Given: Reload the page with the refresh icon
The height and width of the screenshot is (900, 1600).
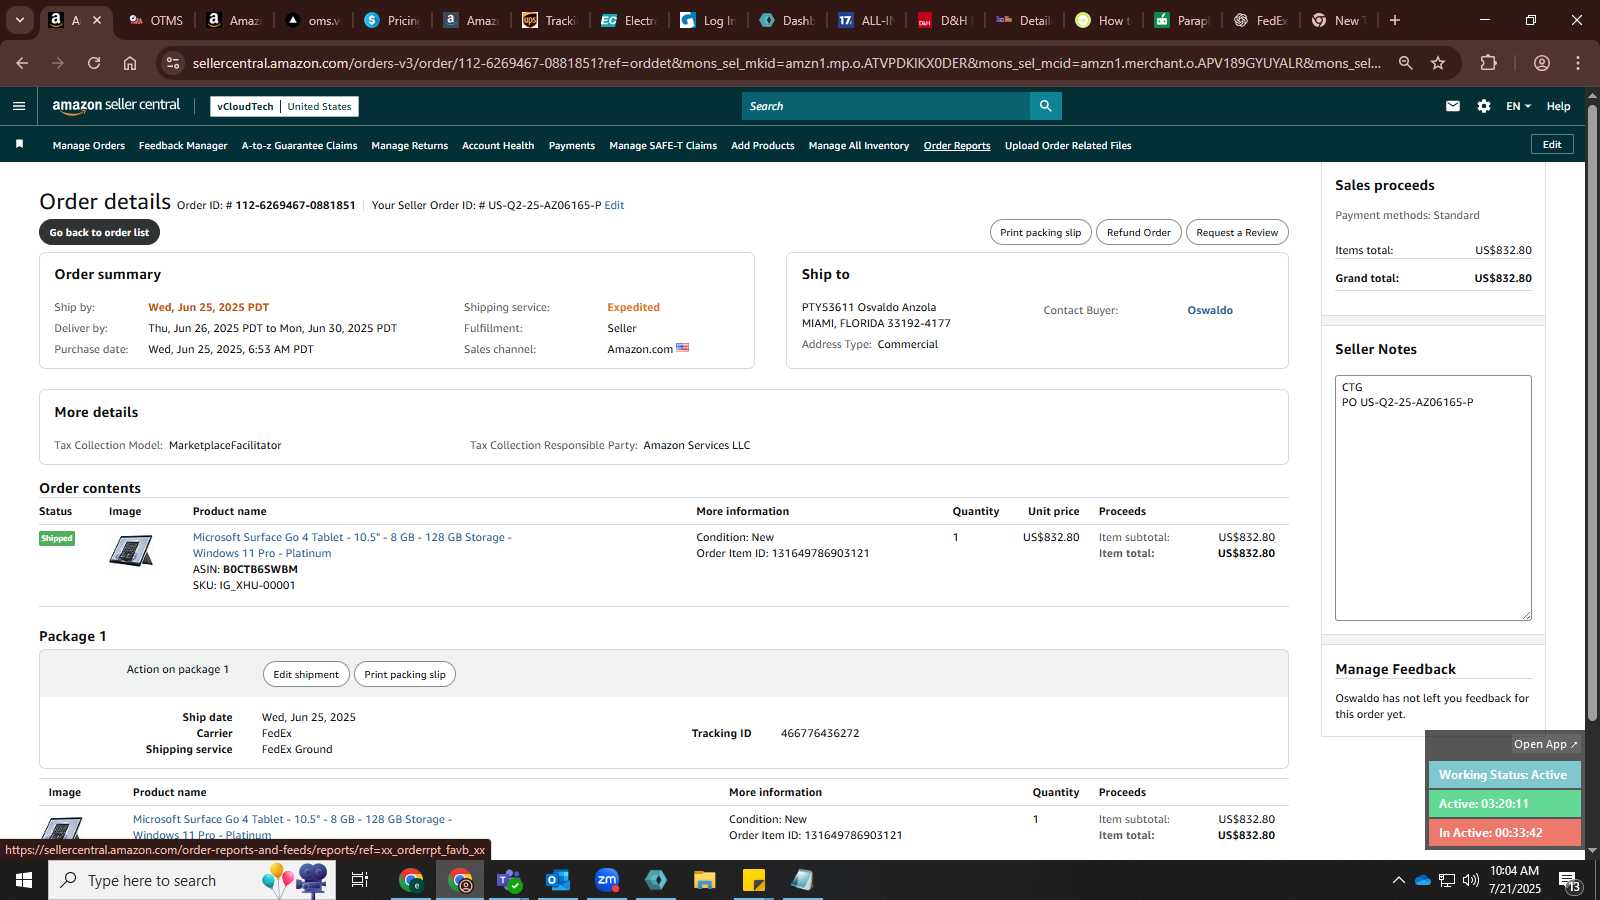Looking at the screenshot, I should pos(94,63).
